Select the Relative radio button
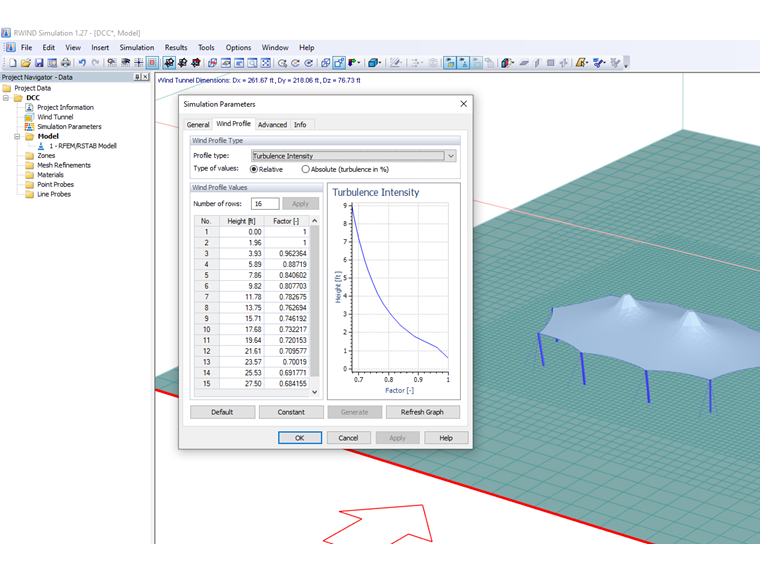 (253, 169)
